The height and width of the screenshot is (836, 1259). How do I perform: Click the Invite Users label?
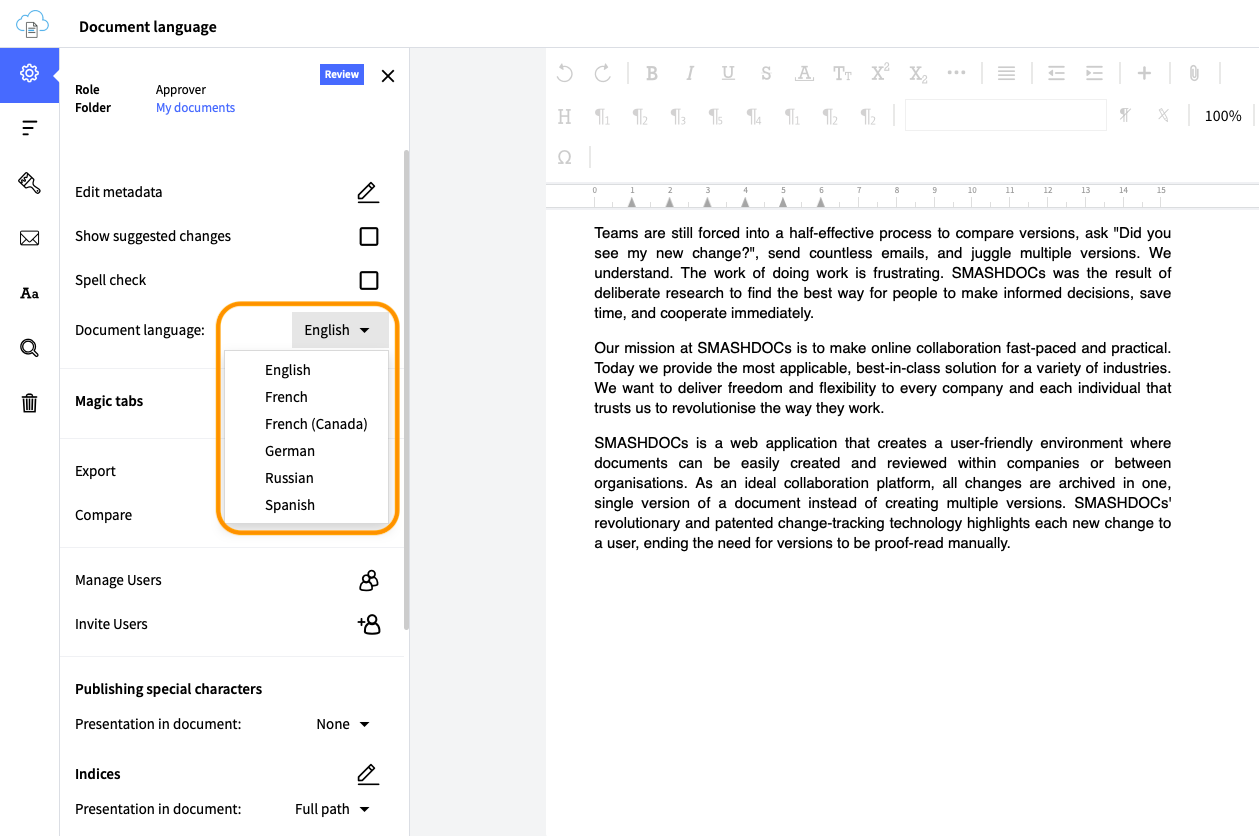111,624
